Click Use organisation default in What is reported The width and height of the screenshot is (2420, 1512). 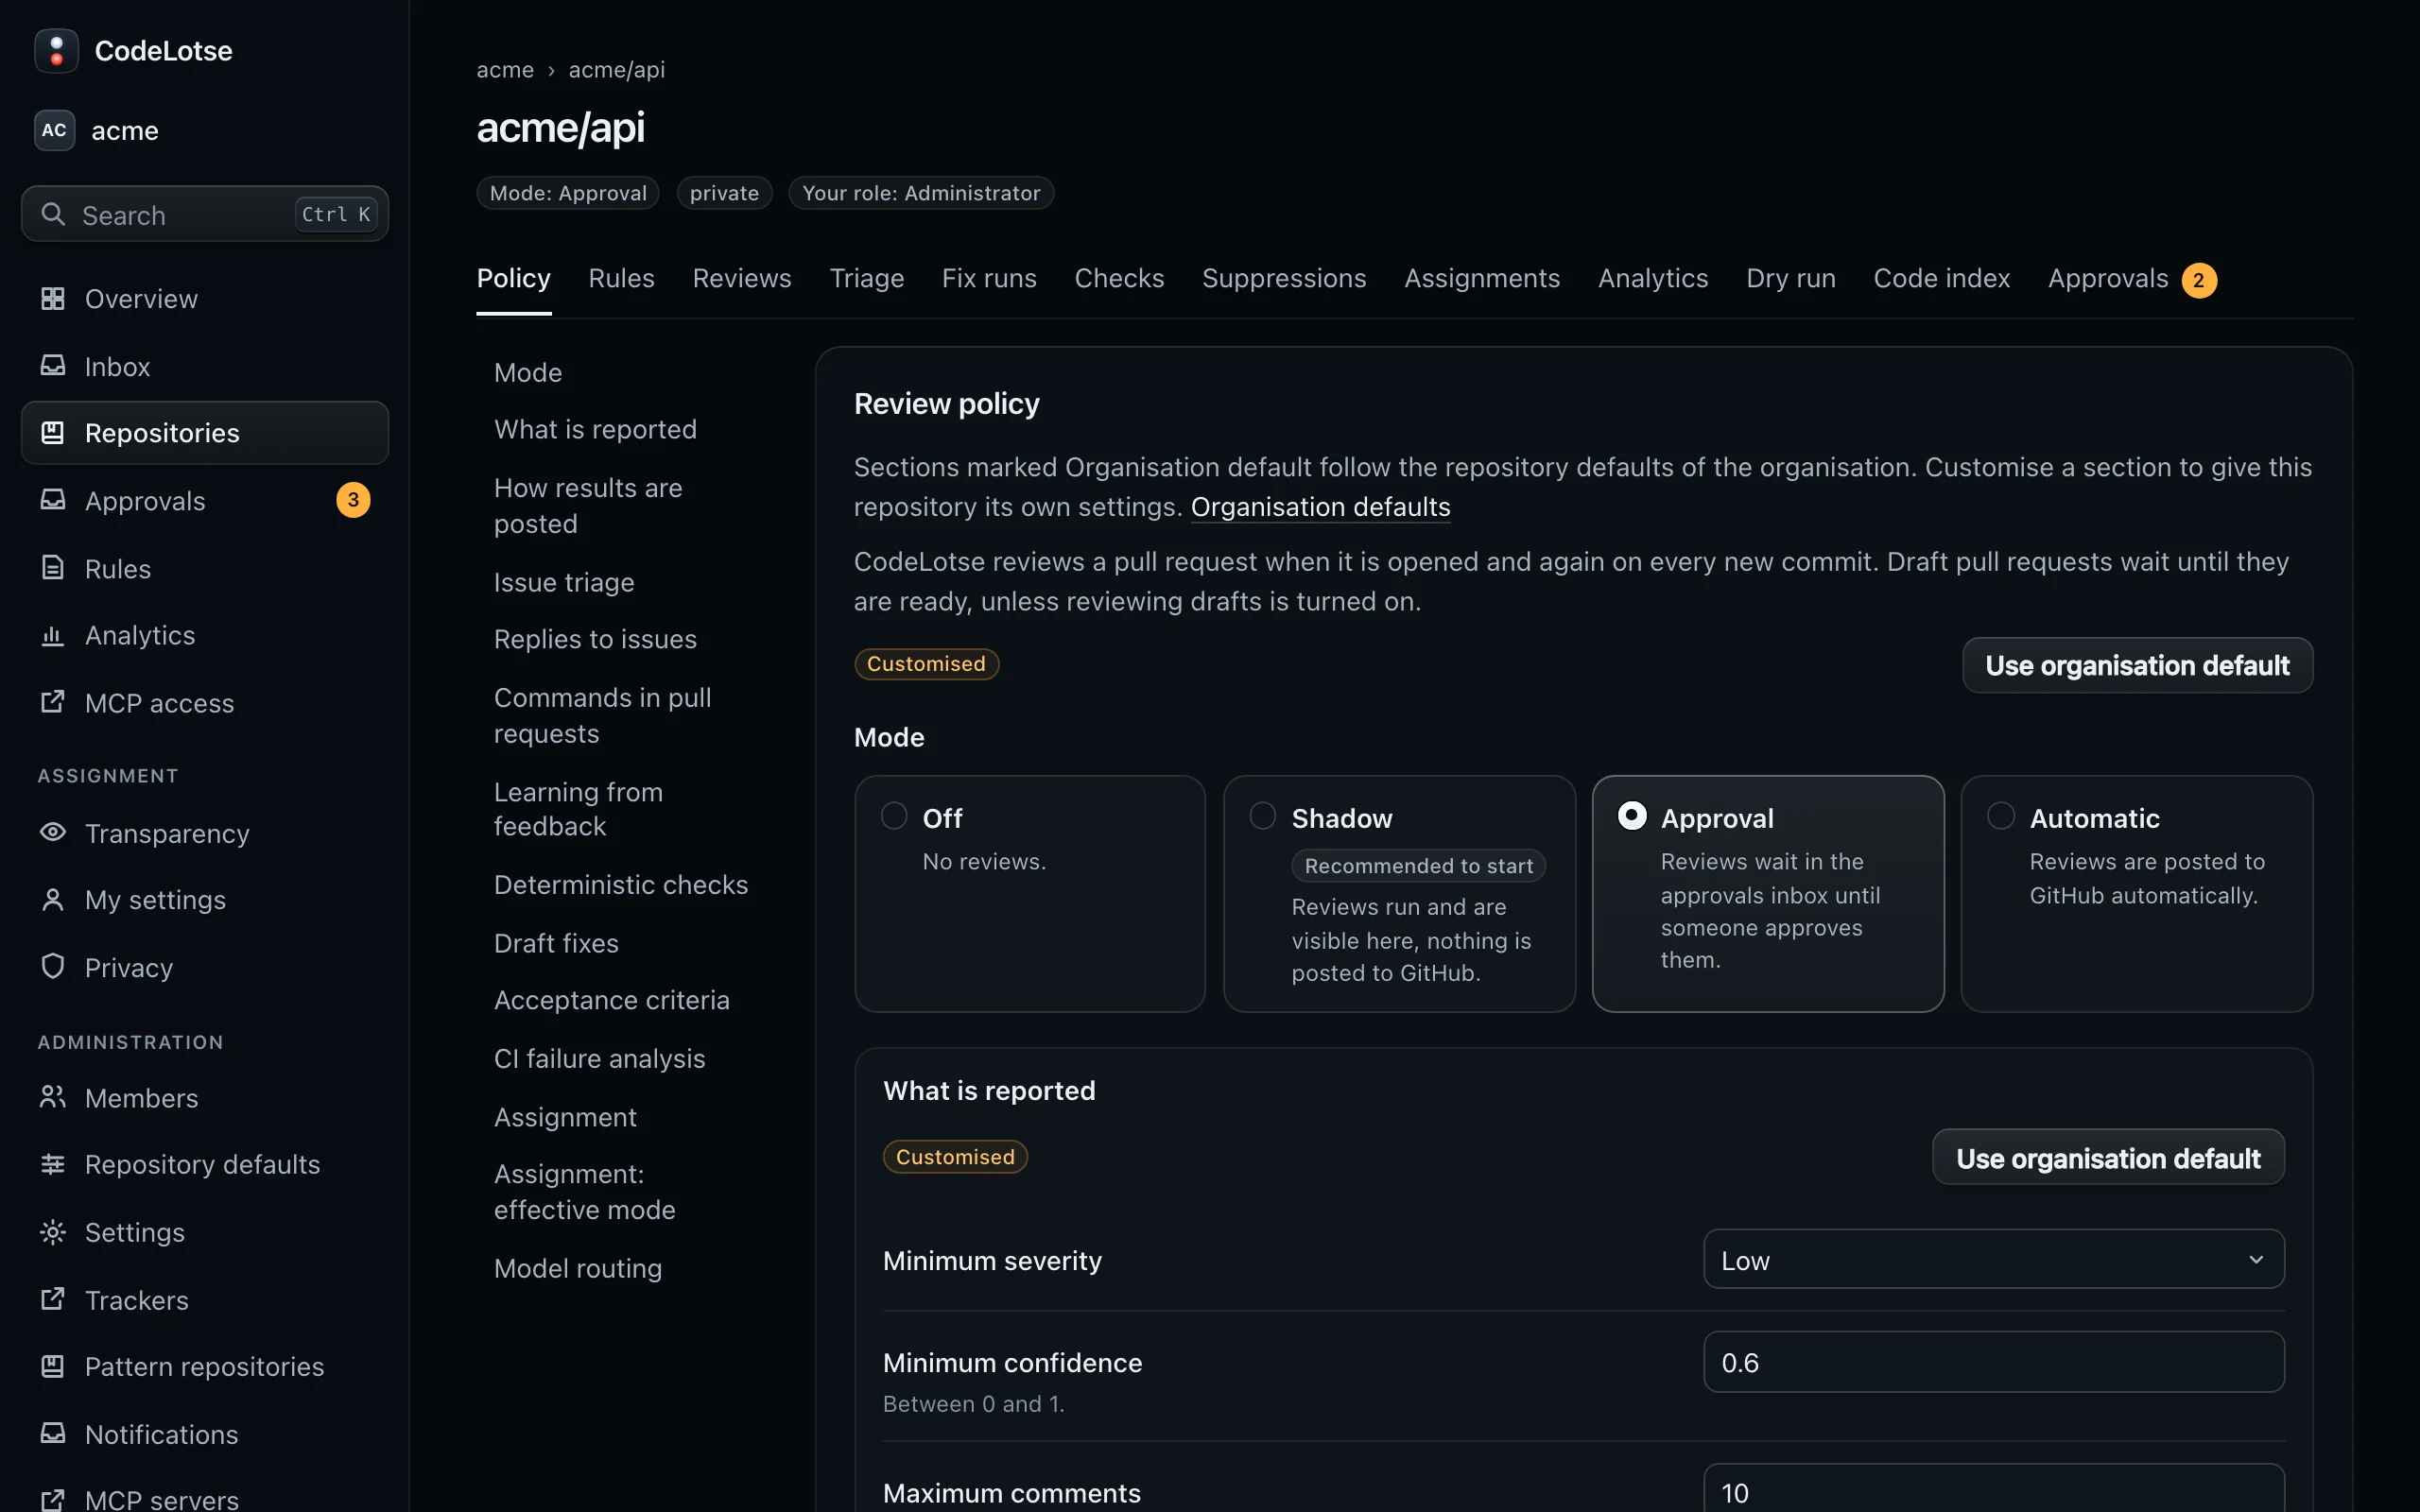[2108, 1158]
